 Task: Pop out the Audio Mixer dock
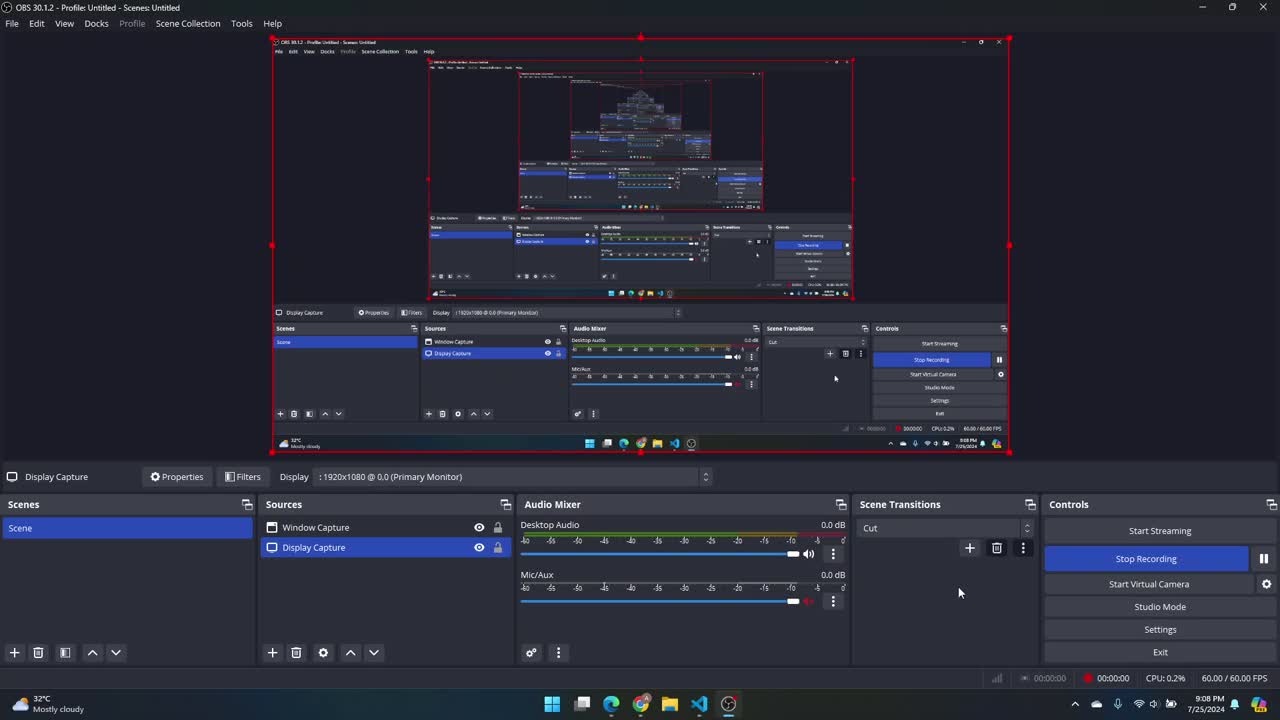[x=841, y=505]
